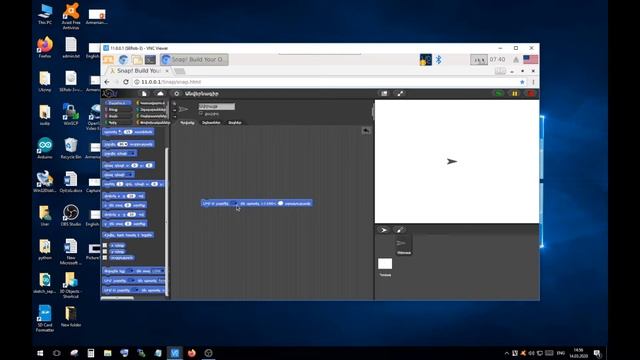Screen dimensions: 640x360
Task: Open the first dropdown on the script block in scripting area
Action: point(234,203)
